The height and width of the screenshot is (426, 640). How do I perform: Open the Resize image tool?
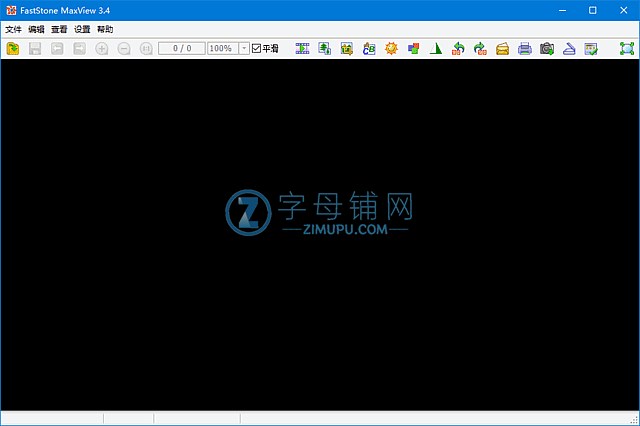pyautogui.click(x=325, y=48)
